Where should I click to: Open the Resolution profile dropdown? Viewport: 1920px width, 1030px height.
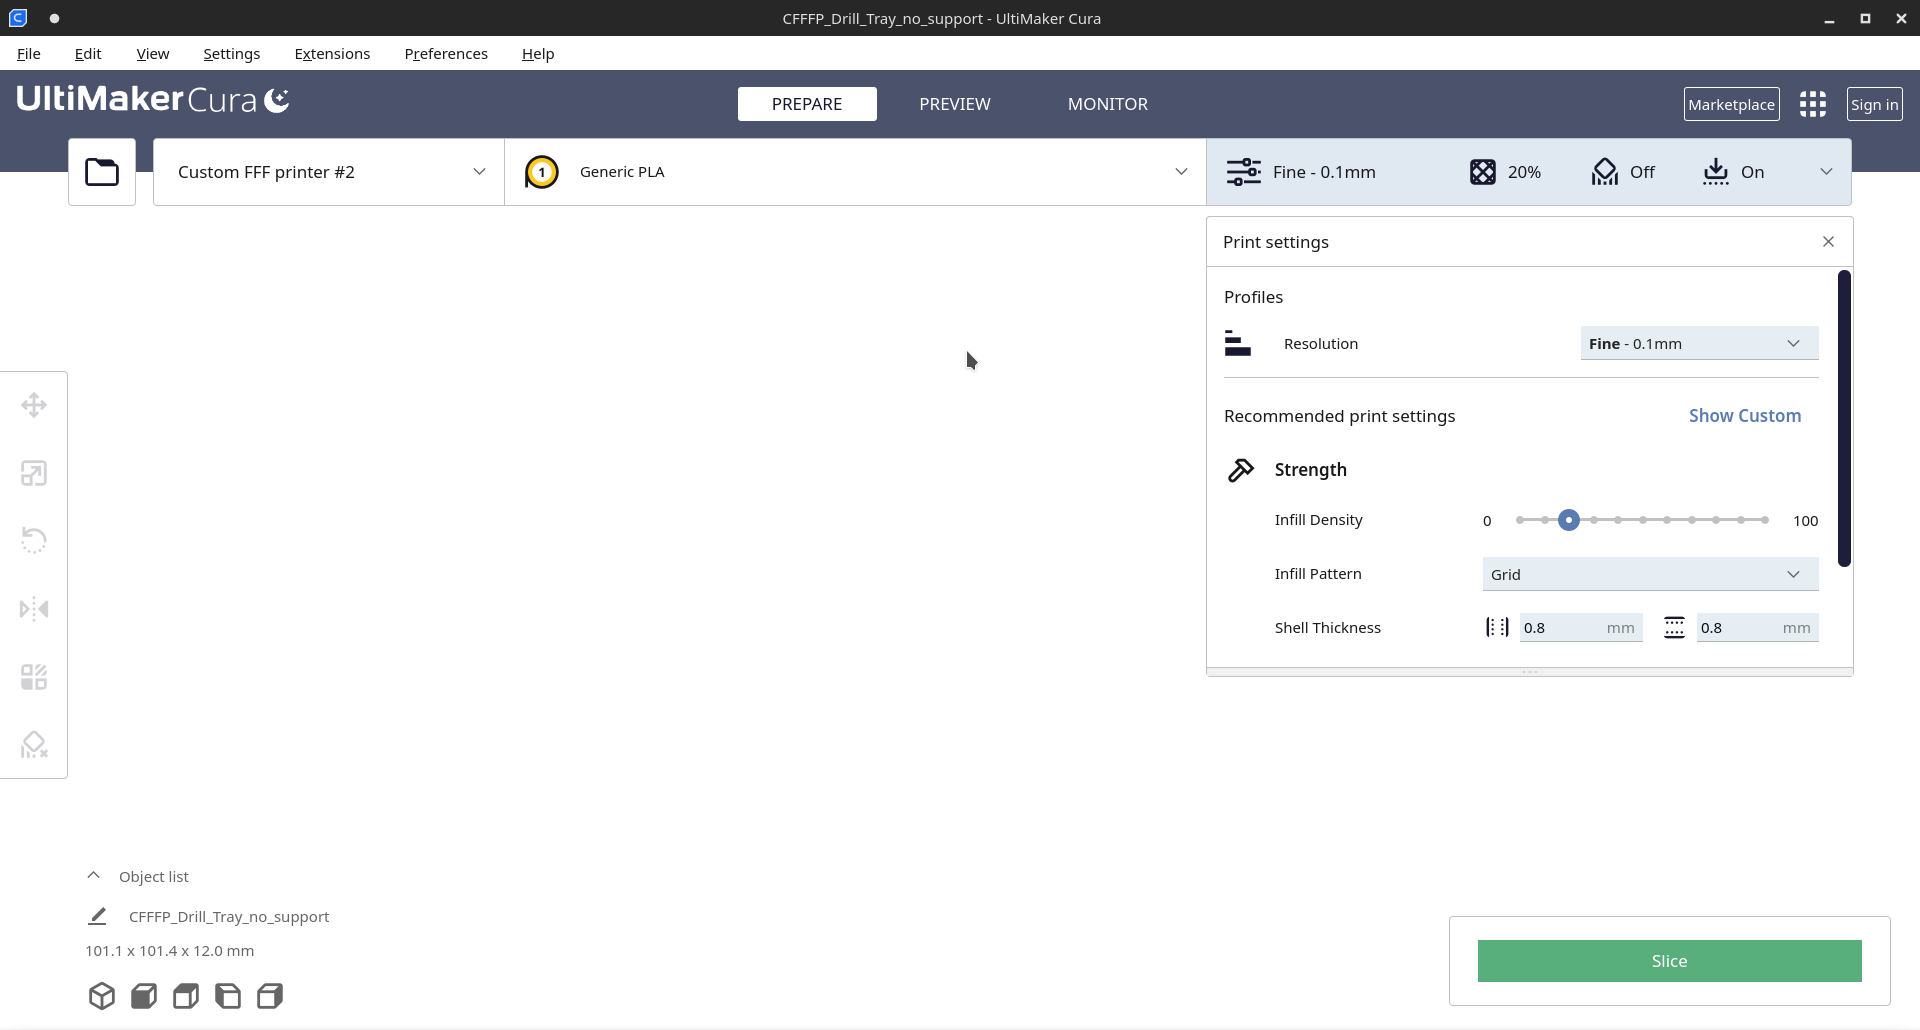pyautogui.click(x=1697, y=343)
